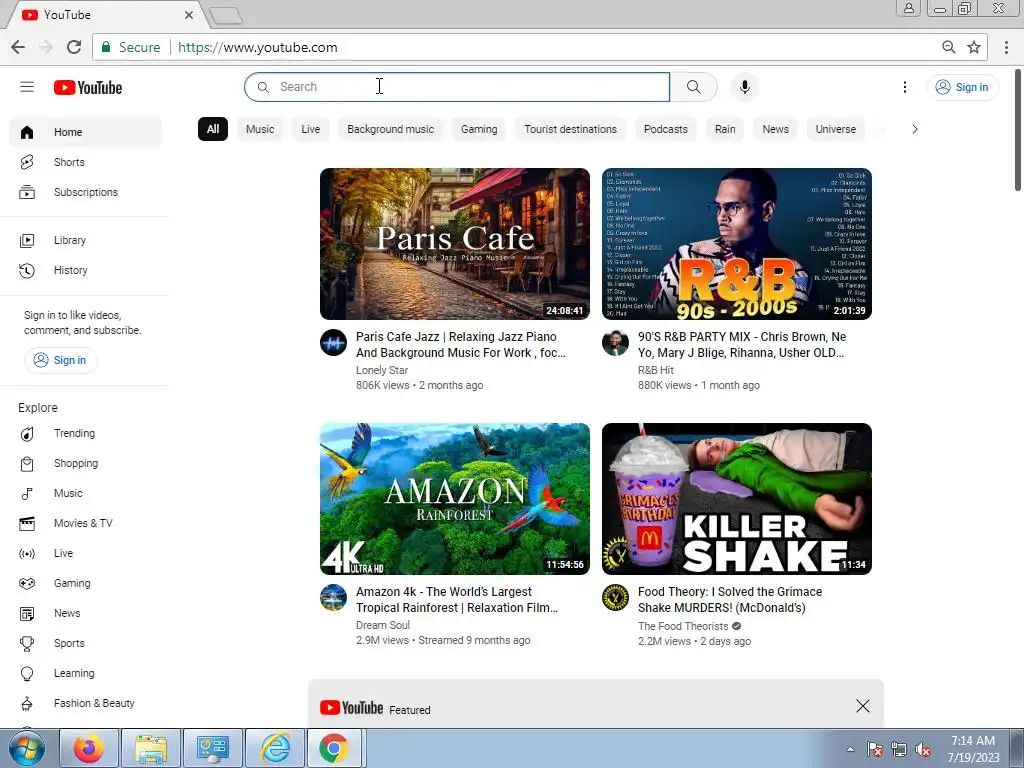
Task: Click the Lonely Star channel avatar
Action: tap(333, 343)
